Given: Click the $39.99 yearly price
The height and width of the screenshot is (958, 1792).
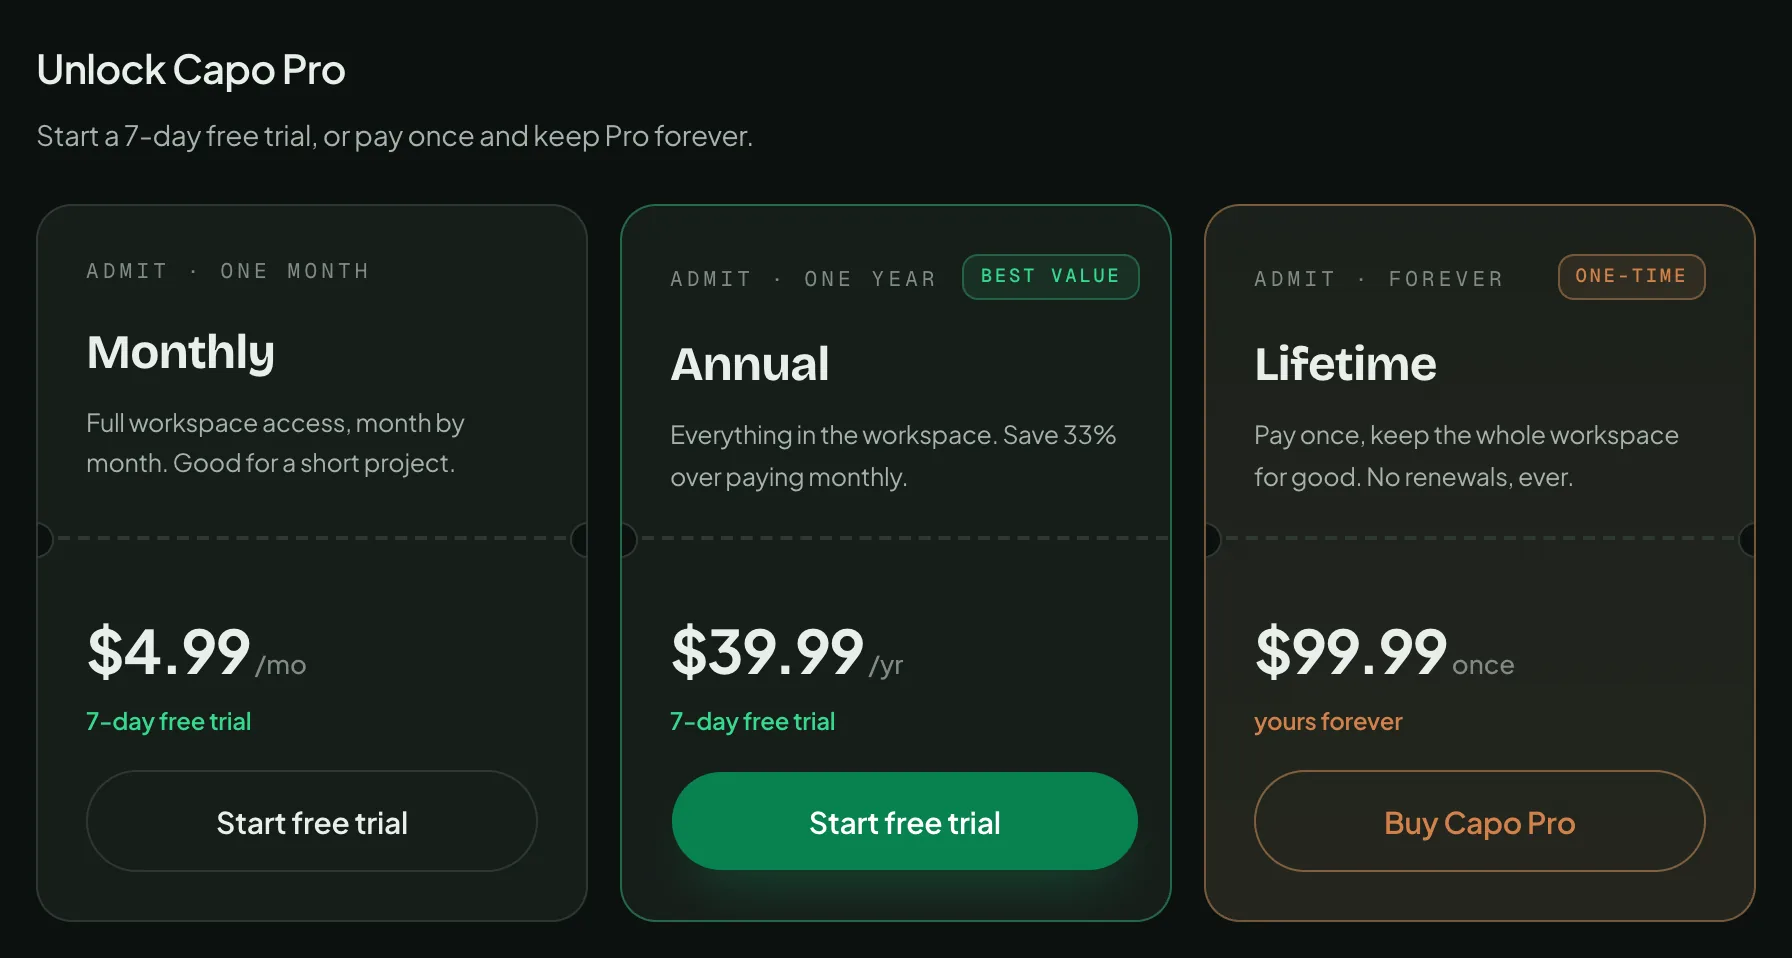Looking at the screenshot, I should 787,653.
